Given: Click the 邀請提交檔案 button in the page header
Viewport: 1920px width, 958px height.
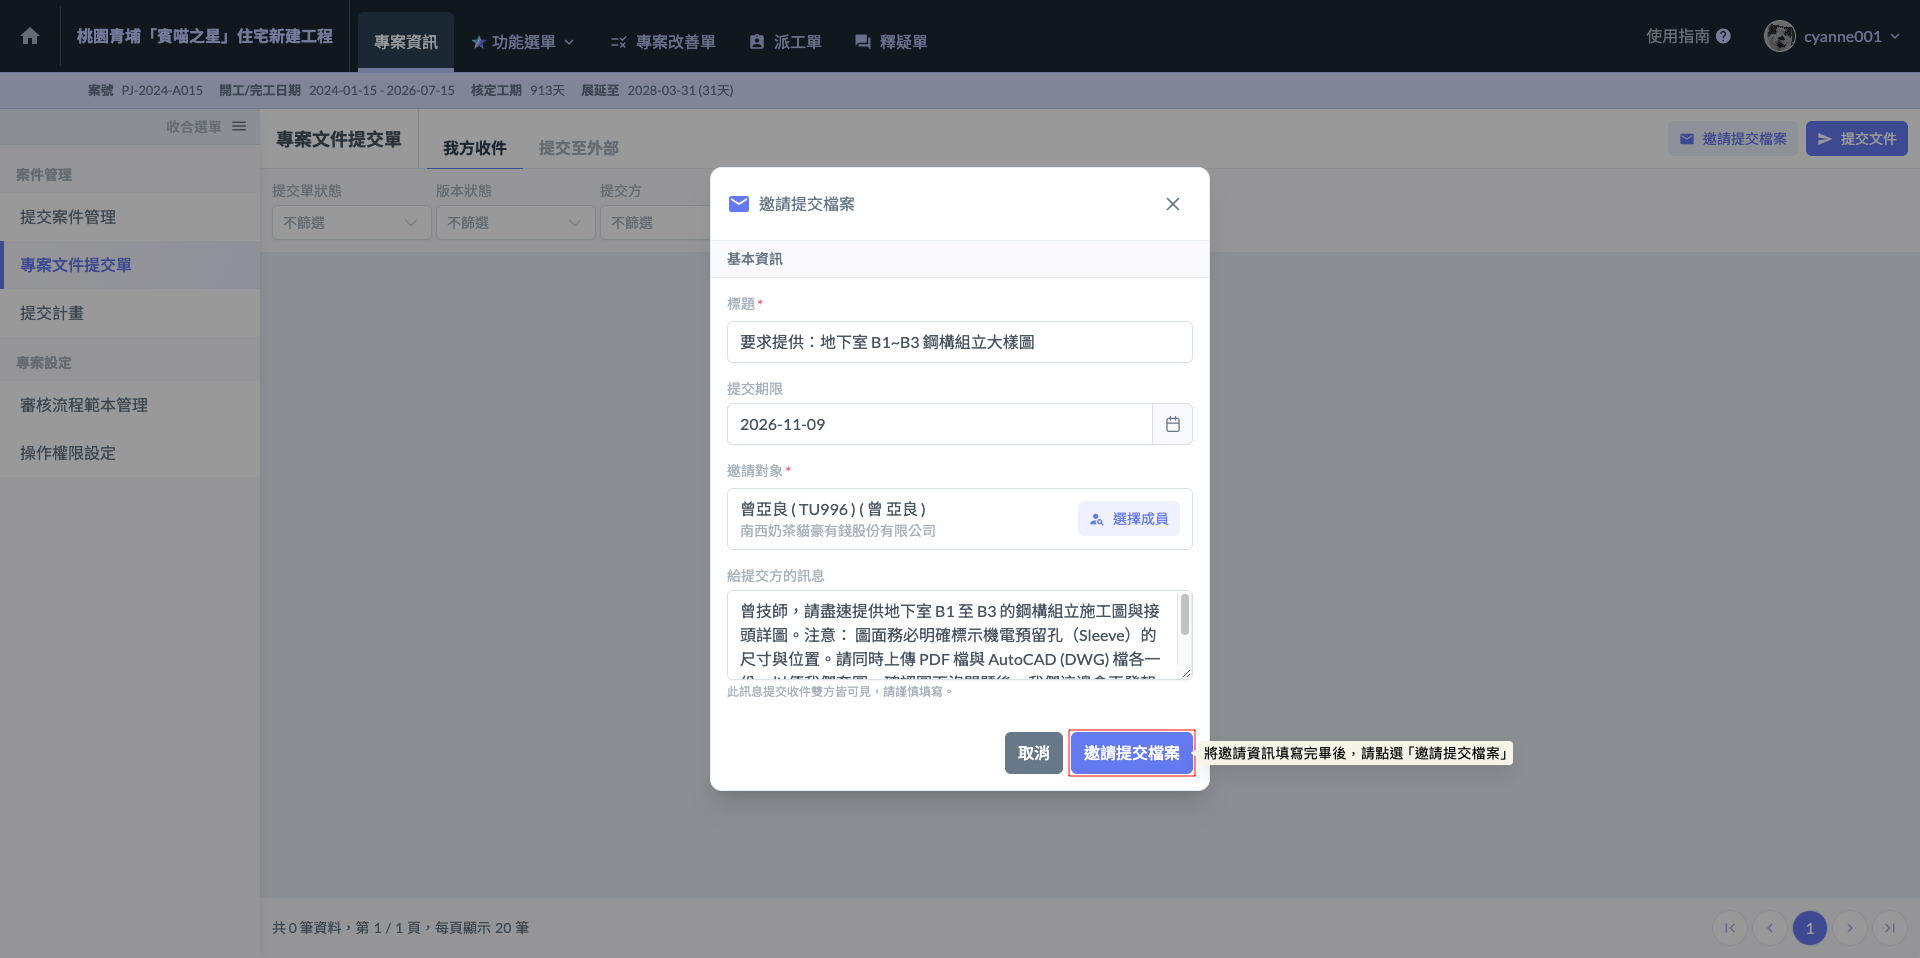Looking at the screenshot, I should coord(1733,139).
